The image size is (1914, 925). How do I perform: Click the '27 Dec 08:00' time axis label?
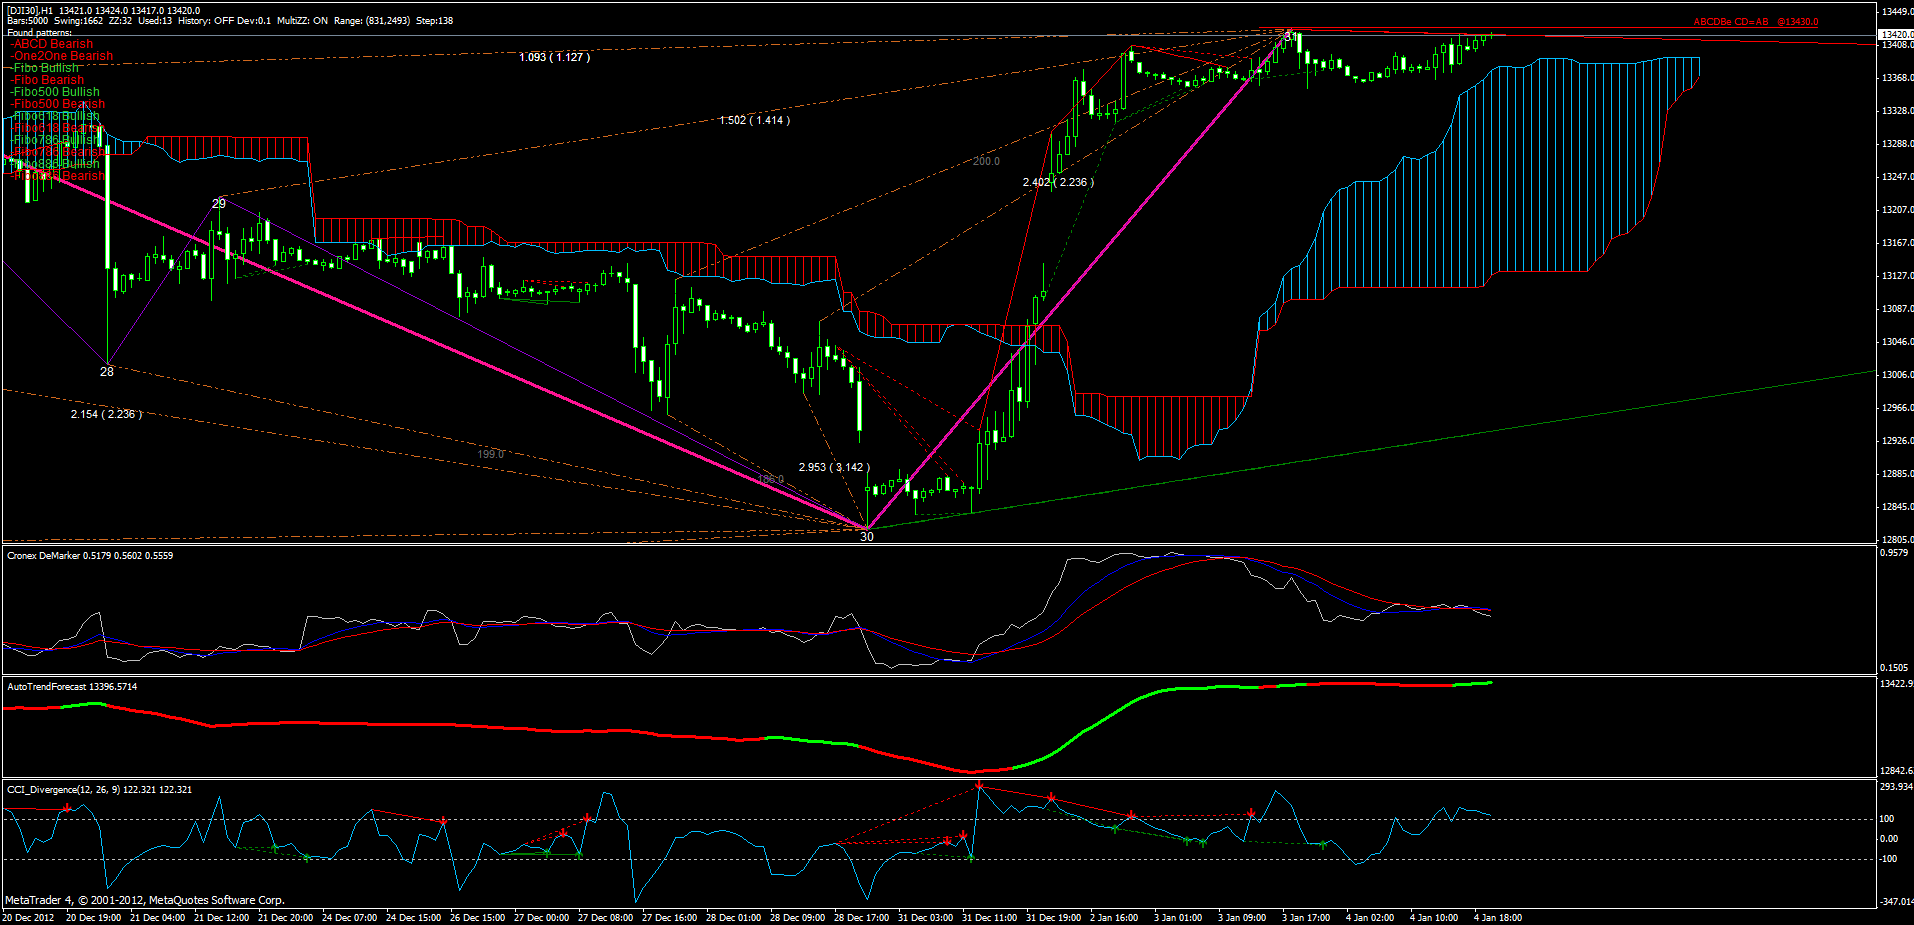(x=605, y=918)
